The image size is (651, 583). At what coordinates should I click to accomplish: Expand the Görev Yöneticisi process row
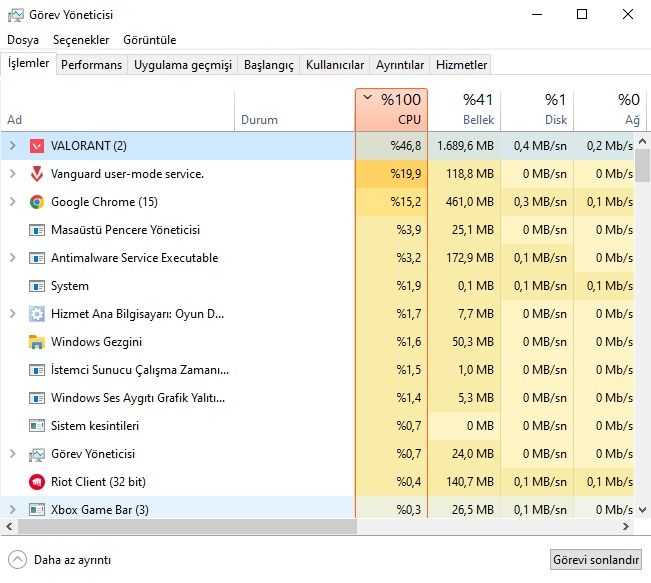tap(12, 454)
